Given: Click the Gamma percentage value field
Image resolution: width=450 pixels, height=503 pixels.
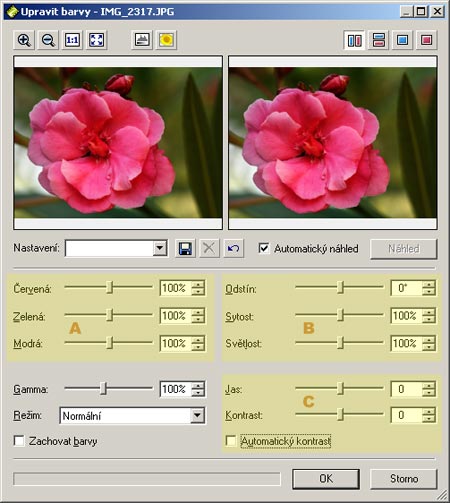Looking at the screenshot, I should 176,389.
